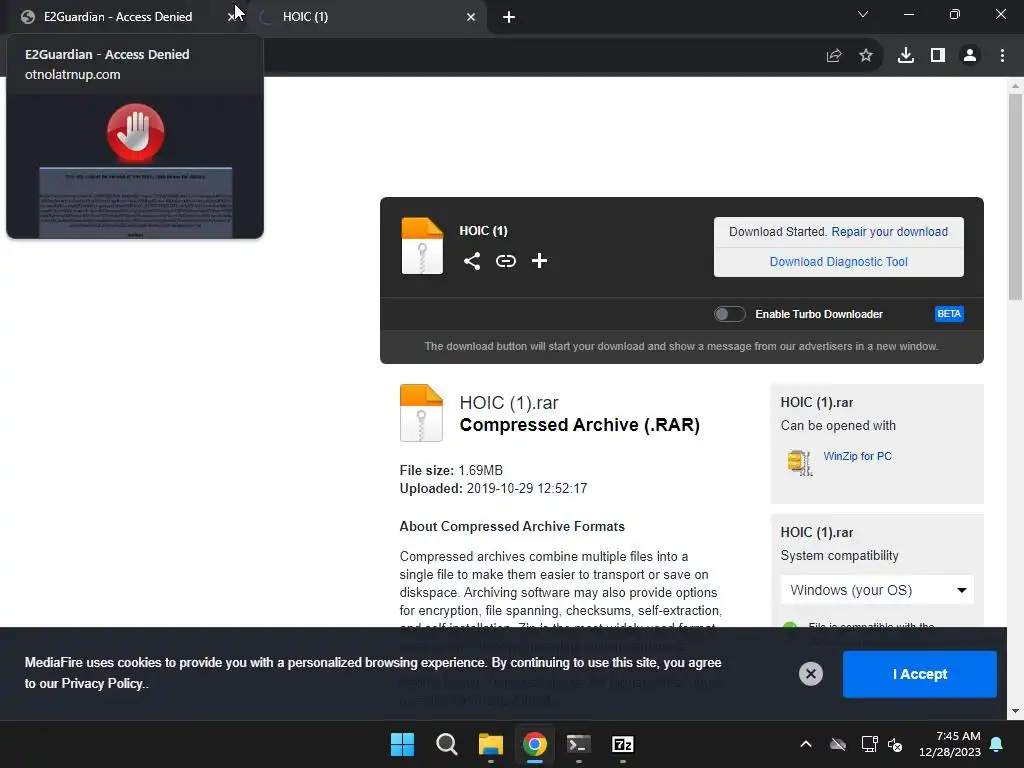Click the network tray icon

coord(869,744)
